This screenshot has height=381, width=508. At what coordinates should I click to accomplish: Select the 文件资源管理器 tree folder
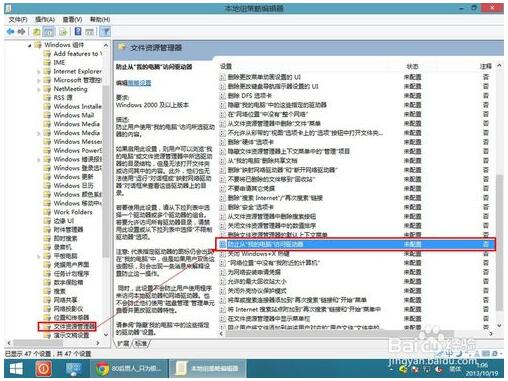[x=70, y=326]
